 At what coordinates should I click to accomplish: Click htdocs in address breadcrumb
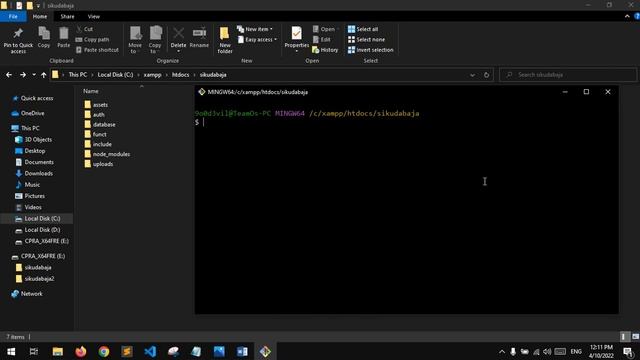click(x=180, y=75)
